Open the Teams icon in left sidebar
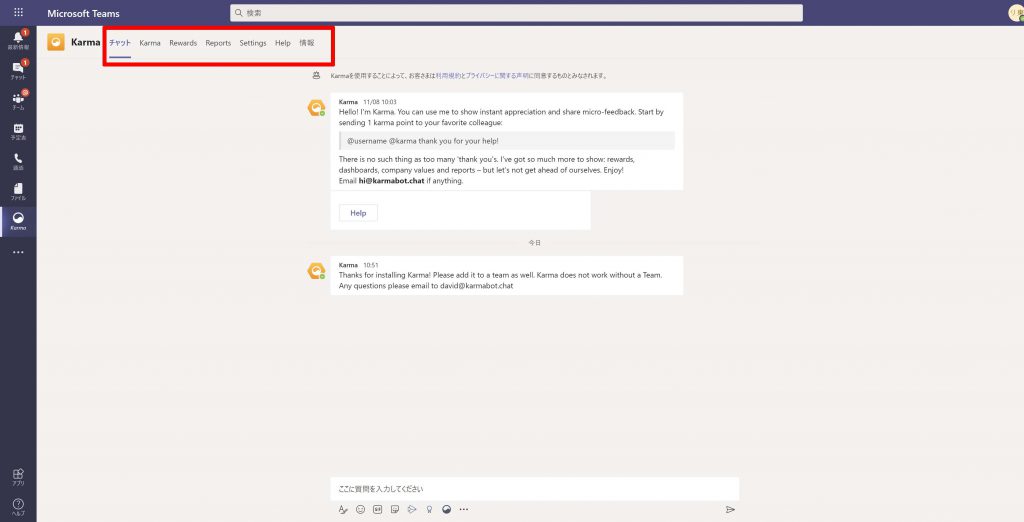 [18, 100]
